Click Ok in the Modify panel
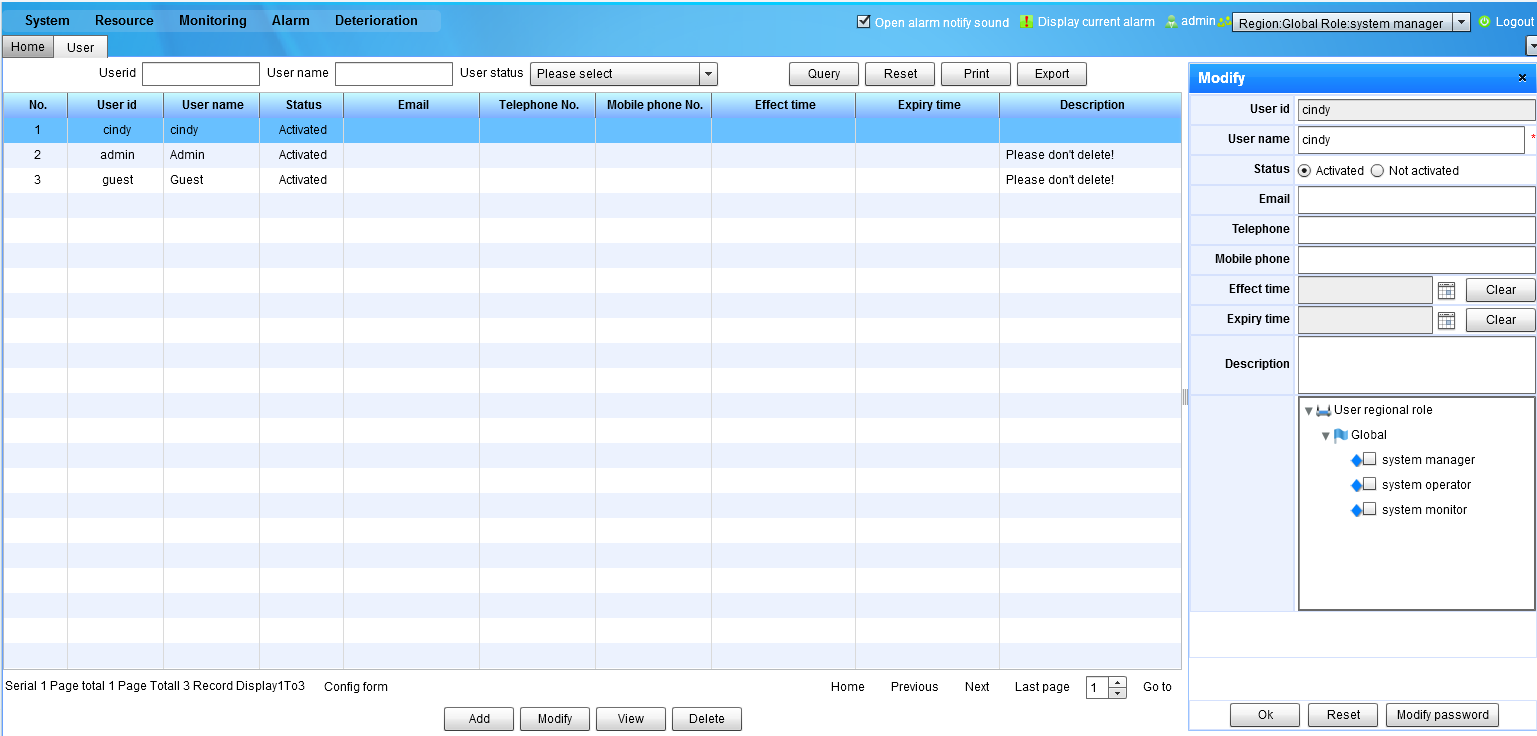Viewport: 1537px width, 736px height. pos(1265,715)
